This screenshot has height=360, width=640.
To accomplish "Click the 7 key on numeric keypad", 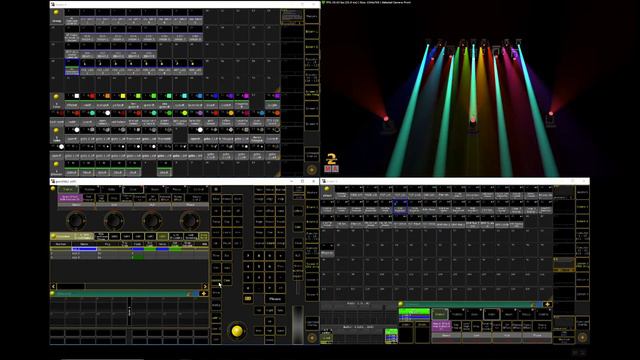I will [248, 256].
